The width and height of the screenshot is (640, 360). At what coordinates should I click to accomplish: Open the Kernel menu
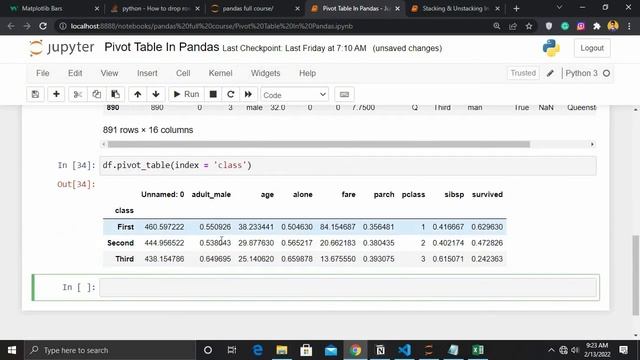click(220, 73)
